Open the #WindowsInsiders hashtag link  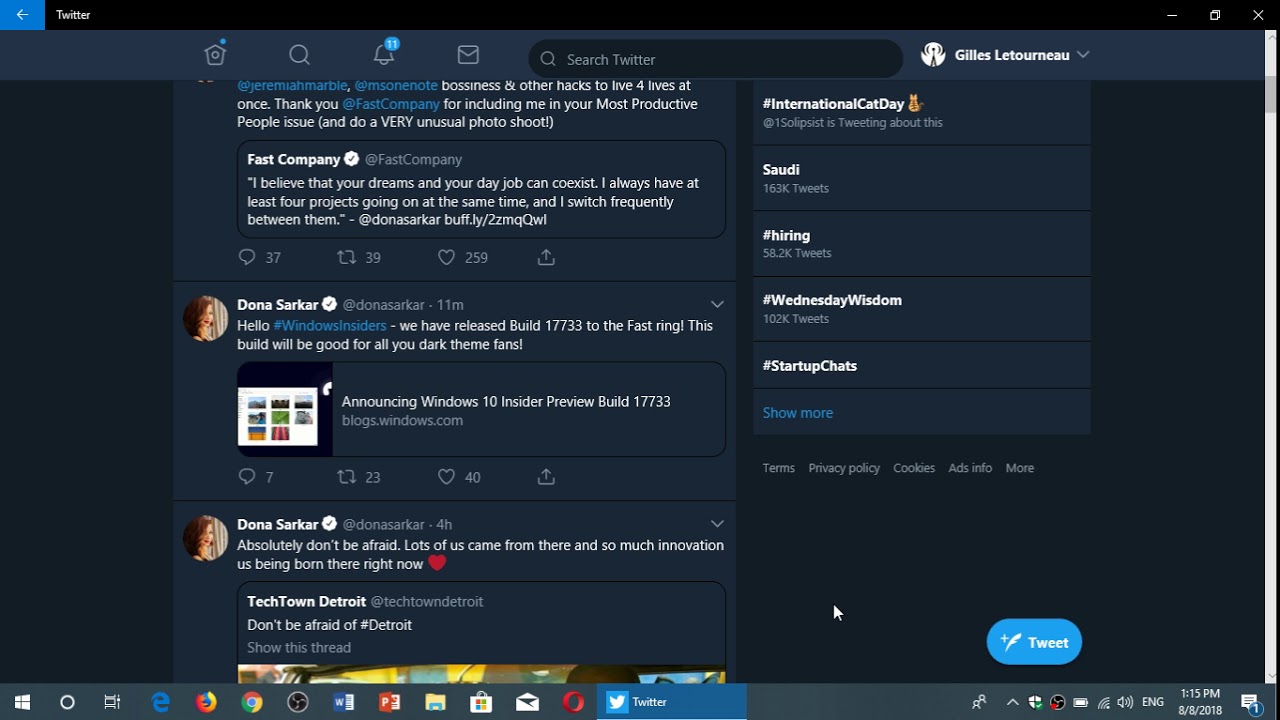pyautogui.click(x=329, y=325)
